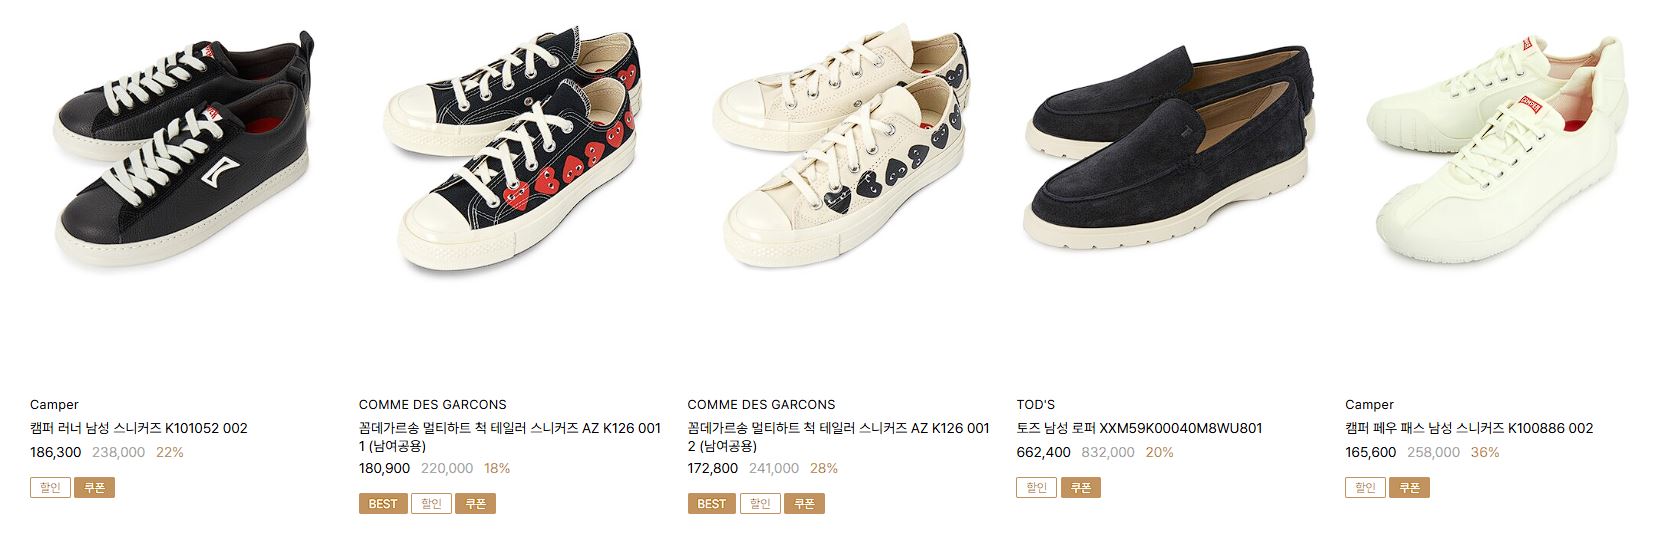Click the 쿠폰 badge under the 165,600 Camper
Viewport: 1659px width, 545px height.
click(1410, 488)
